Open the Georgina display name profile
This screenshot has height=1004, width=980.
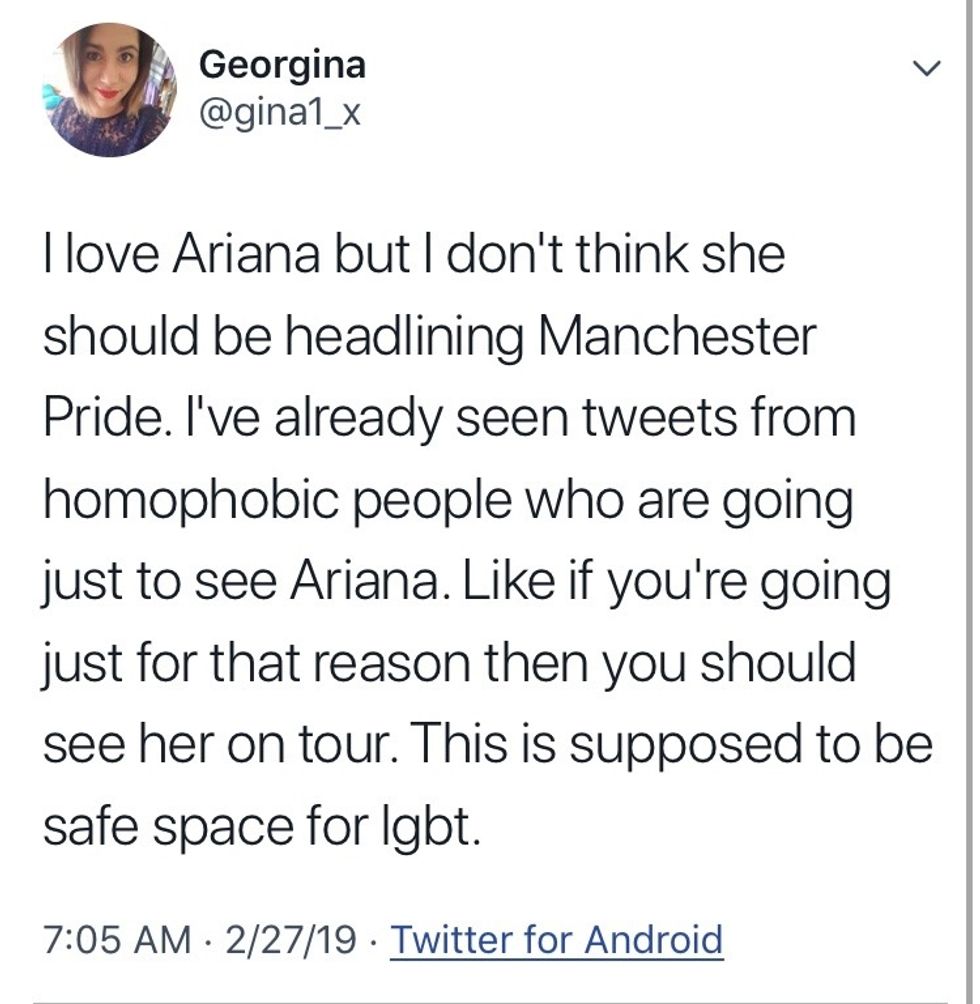283,65
